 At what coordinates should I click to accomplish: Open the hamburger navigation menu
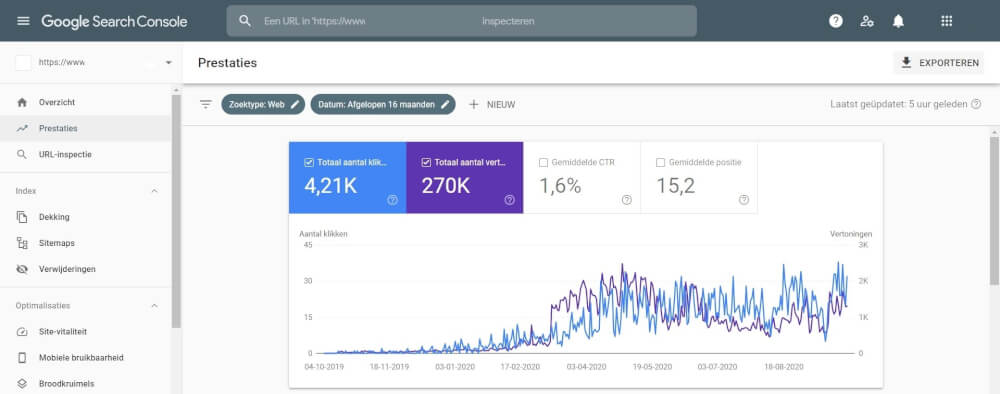coord(23,21)
